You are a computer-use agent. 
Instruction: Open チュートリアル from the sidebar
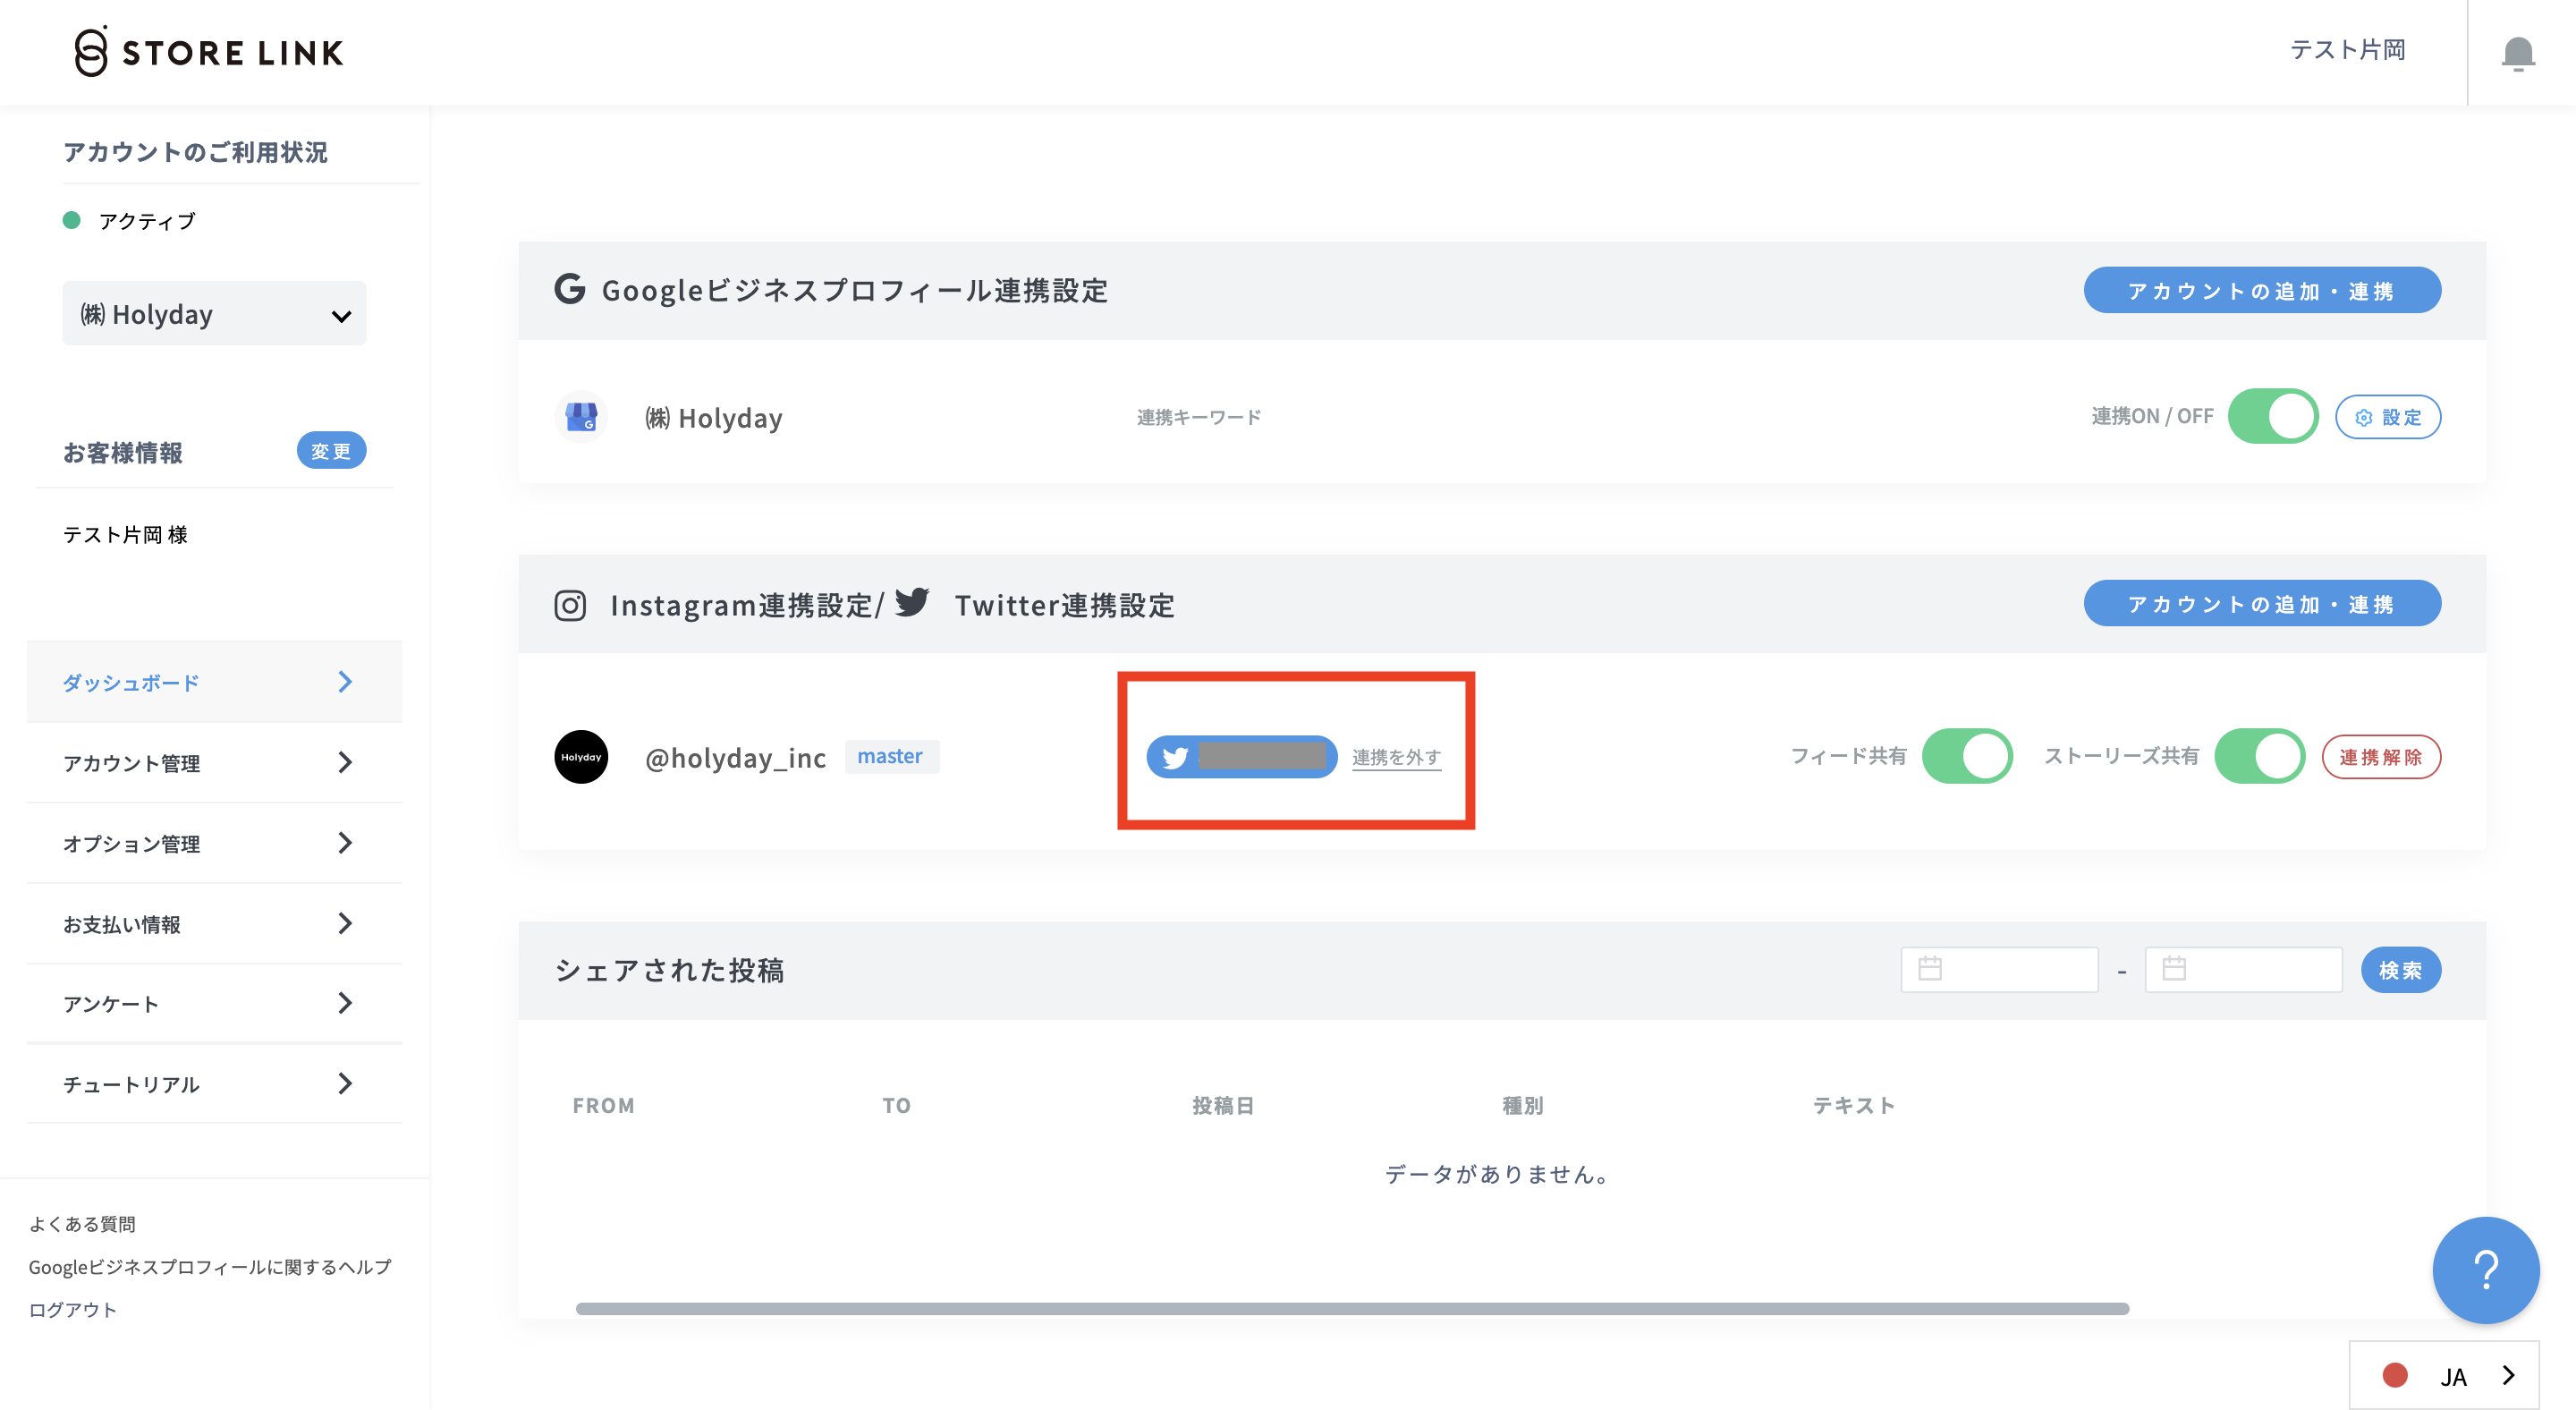[213, 1083]
